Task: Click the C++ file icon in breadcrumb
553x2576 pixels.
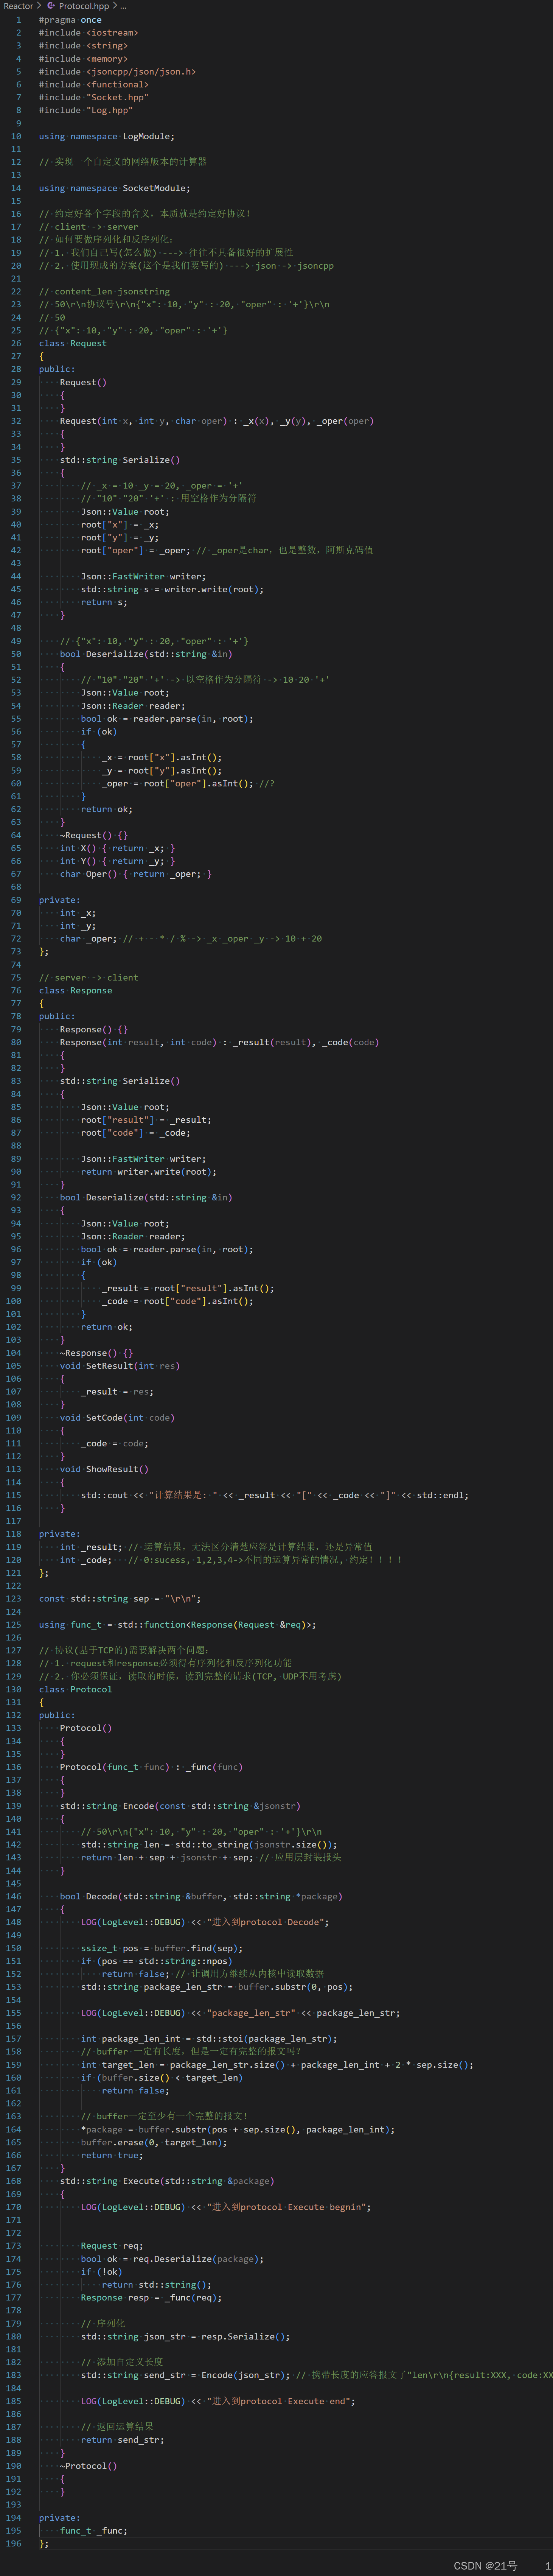Action: pyautogui.click(x=51, y=6)
